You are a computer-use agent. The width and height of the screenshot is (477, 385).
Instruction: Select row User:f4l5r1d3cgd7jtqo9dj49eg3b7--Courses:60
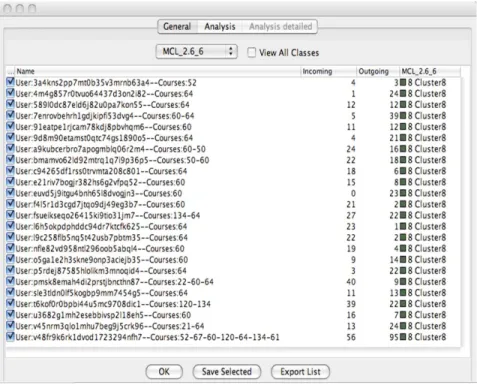(x=233, y=204)
